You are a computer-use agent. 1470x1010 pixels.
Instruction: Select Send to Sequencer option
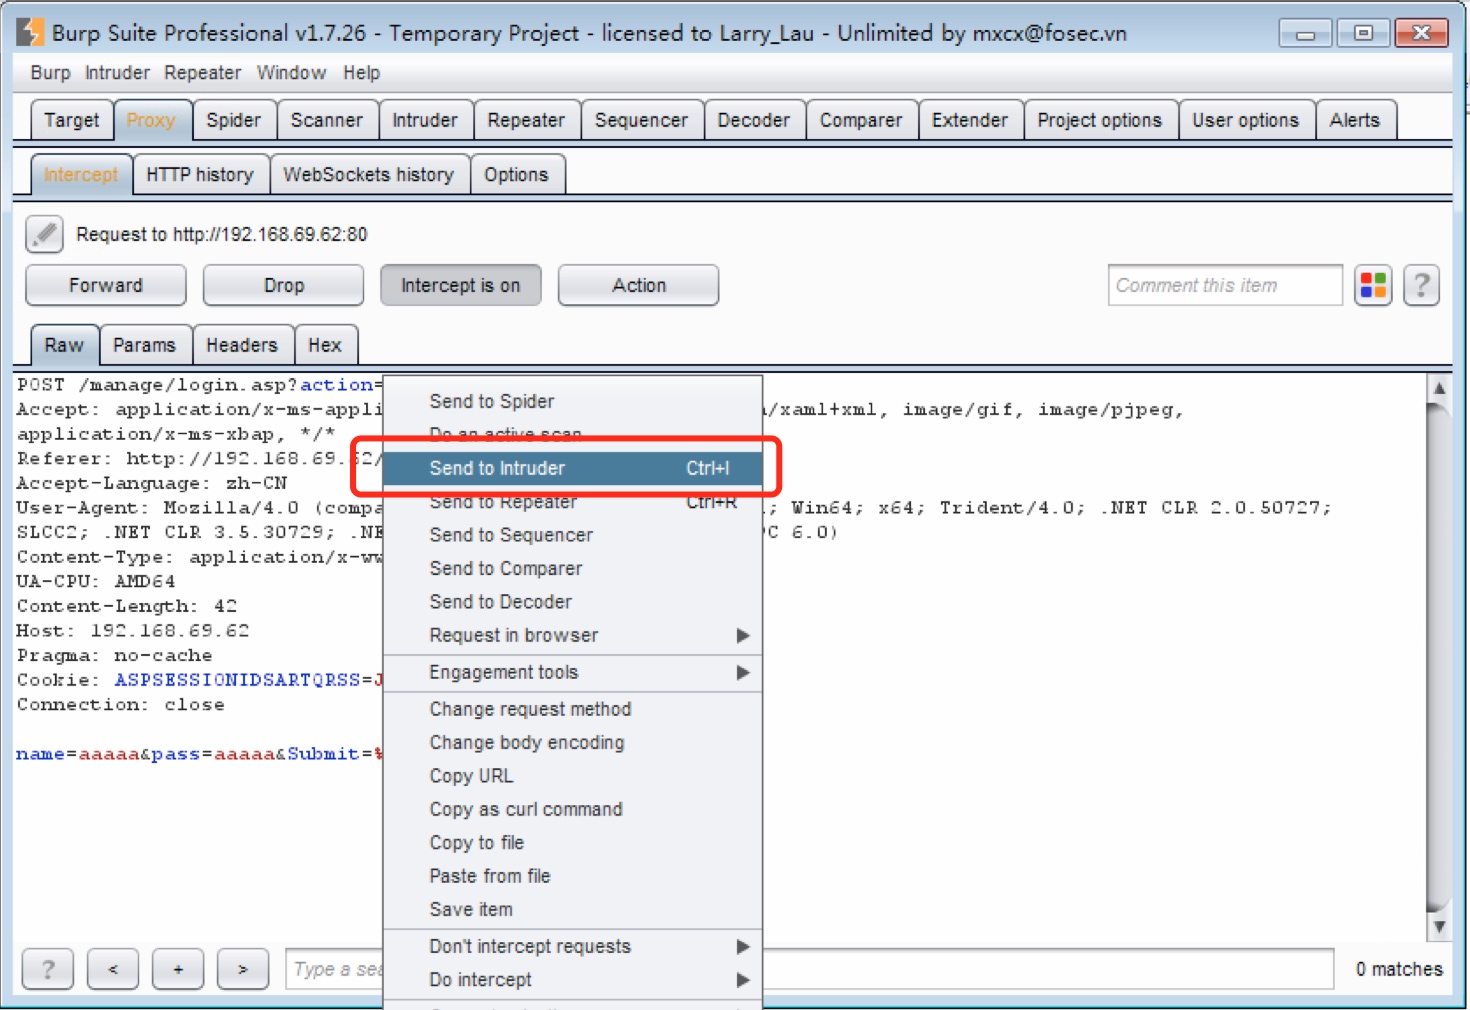[573, 535]
